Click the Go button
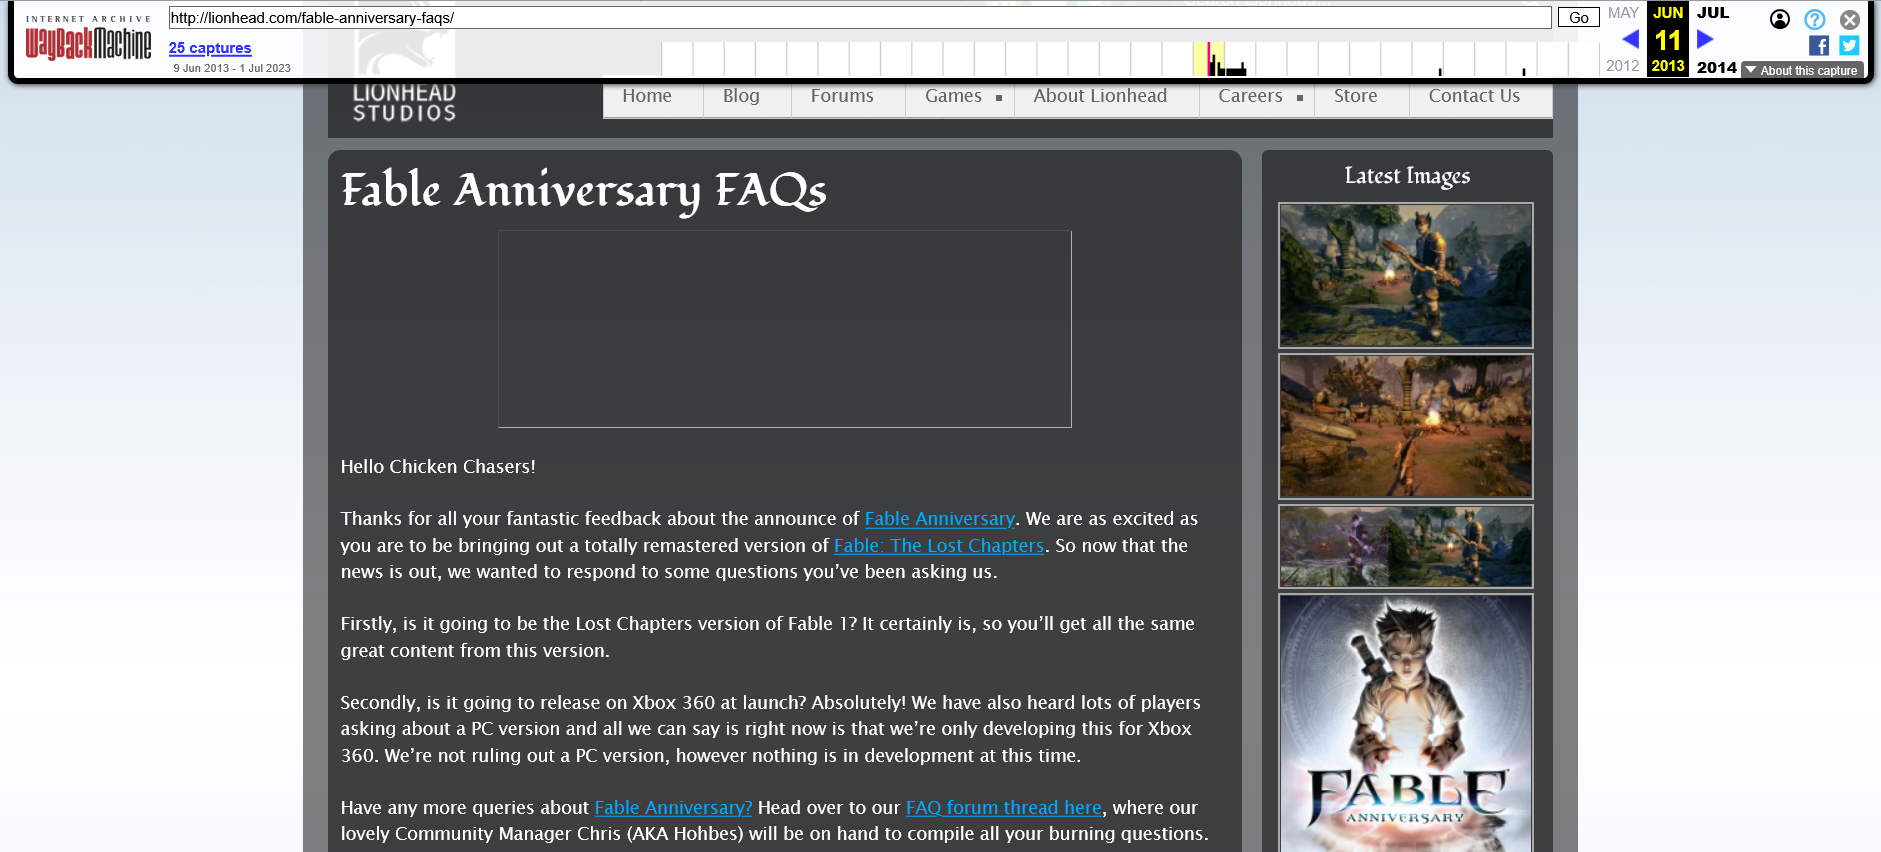1881x852 pixels. [x=1579, y=17]
